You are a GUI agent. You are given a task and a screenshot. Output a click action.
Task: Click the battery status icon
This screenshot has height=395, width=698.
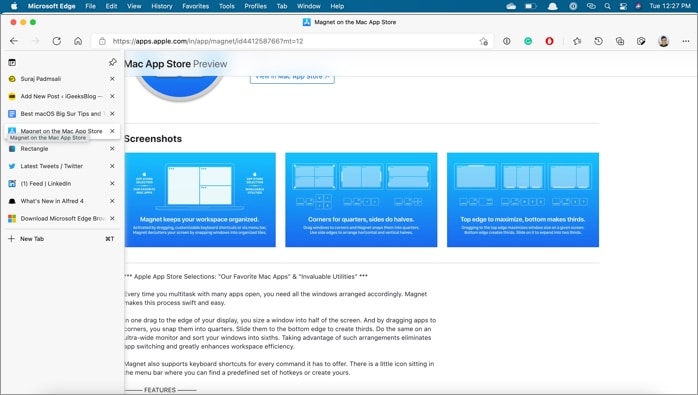click(x=531, y=6)
